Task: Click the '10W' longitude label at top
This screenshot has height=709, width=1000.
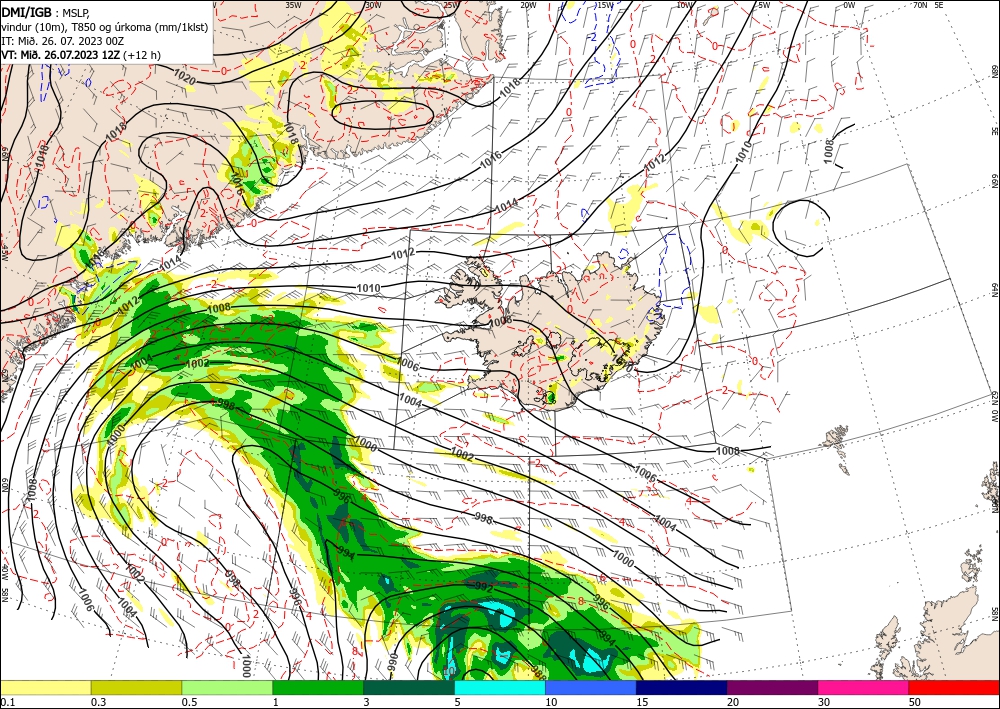Action: point(685,5)
